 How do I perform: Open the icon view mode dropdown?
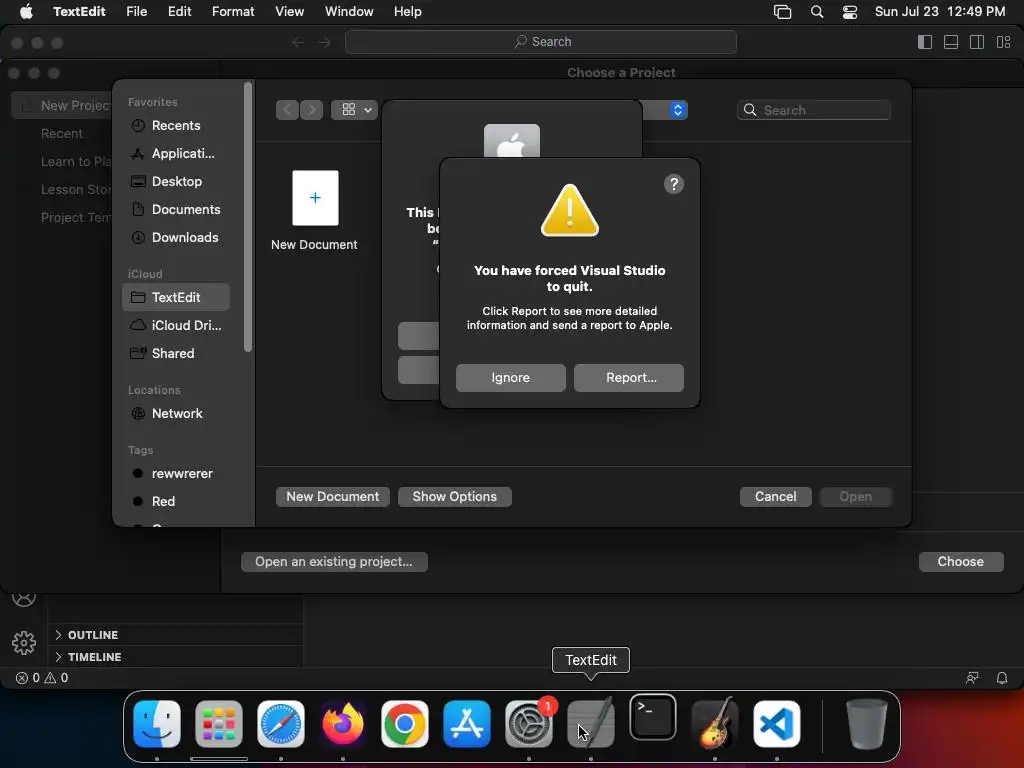click(355, 110)
